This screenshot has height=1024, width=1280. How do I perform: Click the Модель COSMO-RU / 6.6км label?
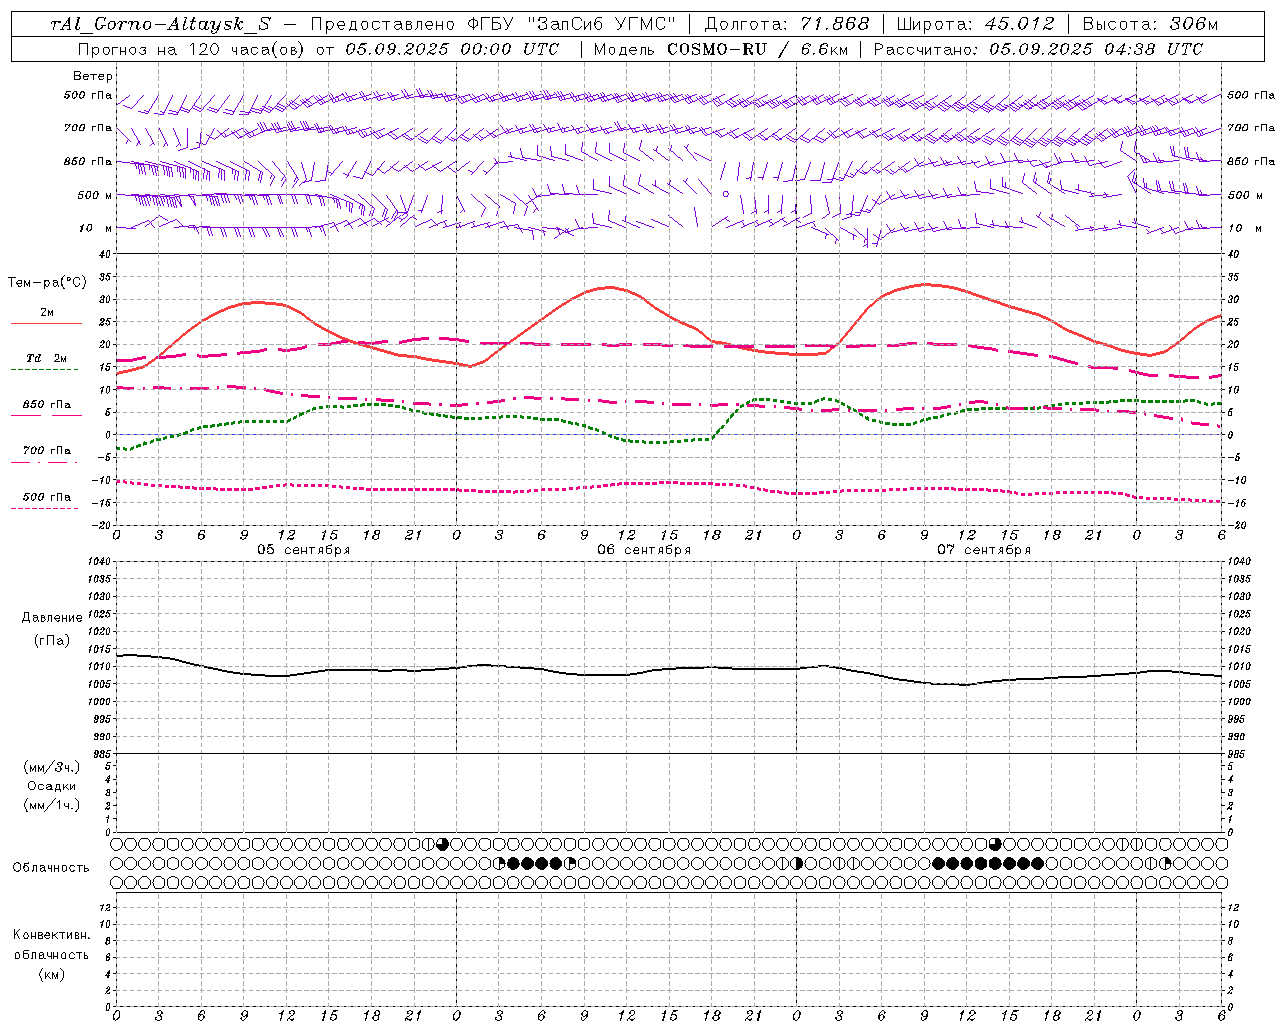[720, 49]
